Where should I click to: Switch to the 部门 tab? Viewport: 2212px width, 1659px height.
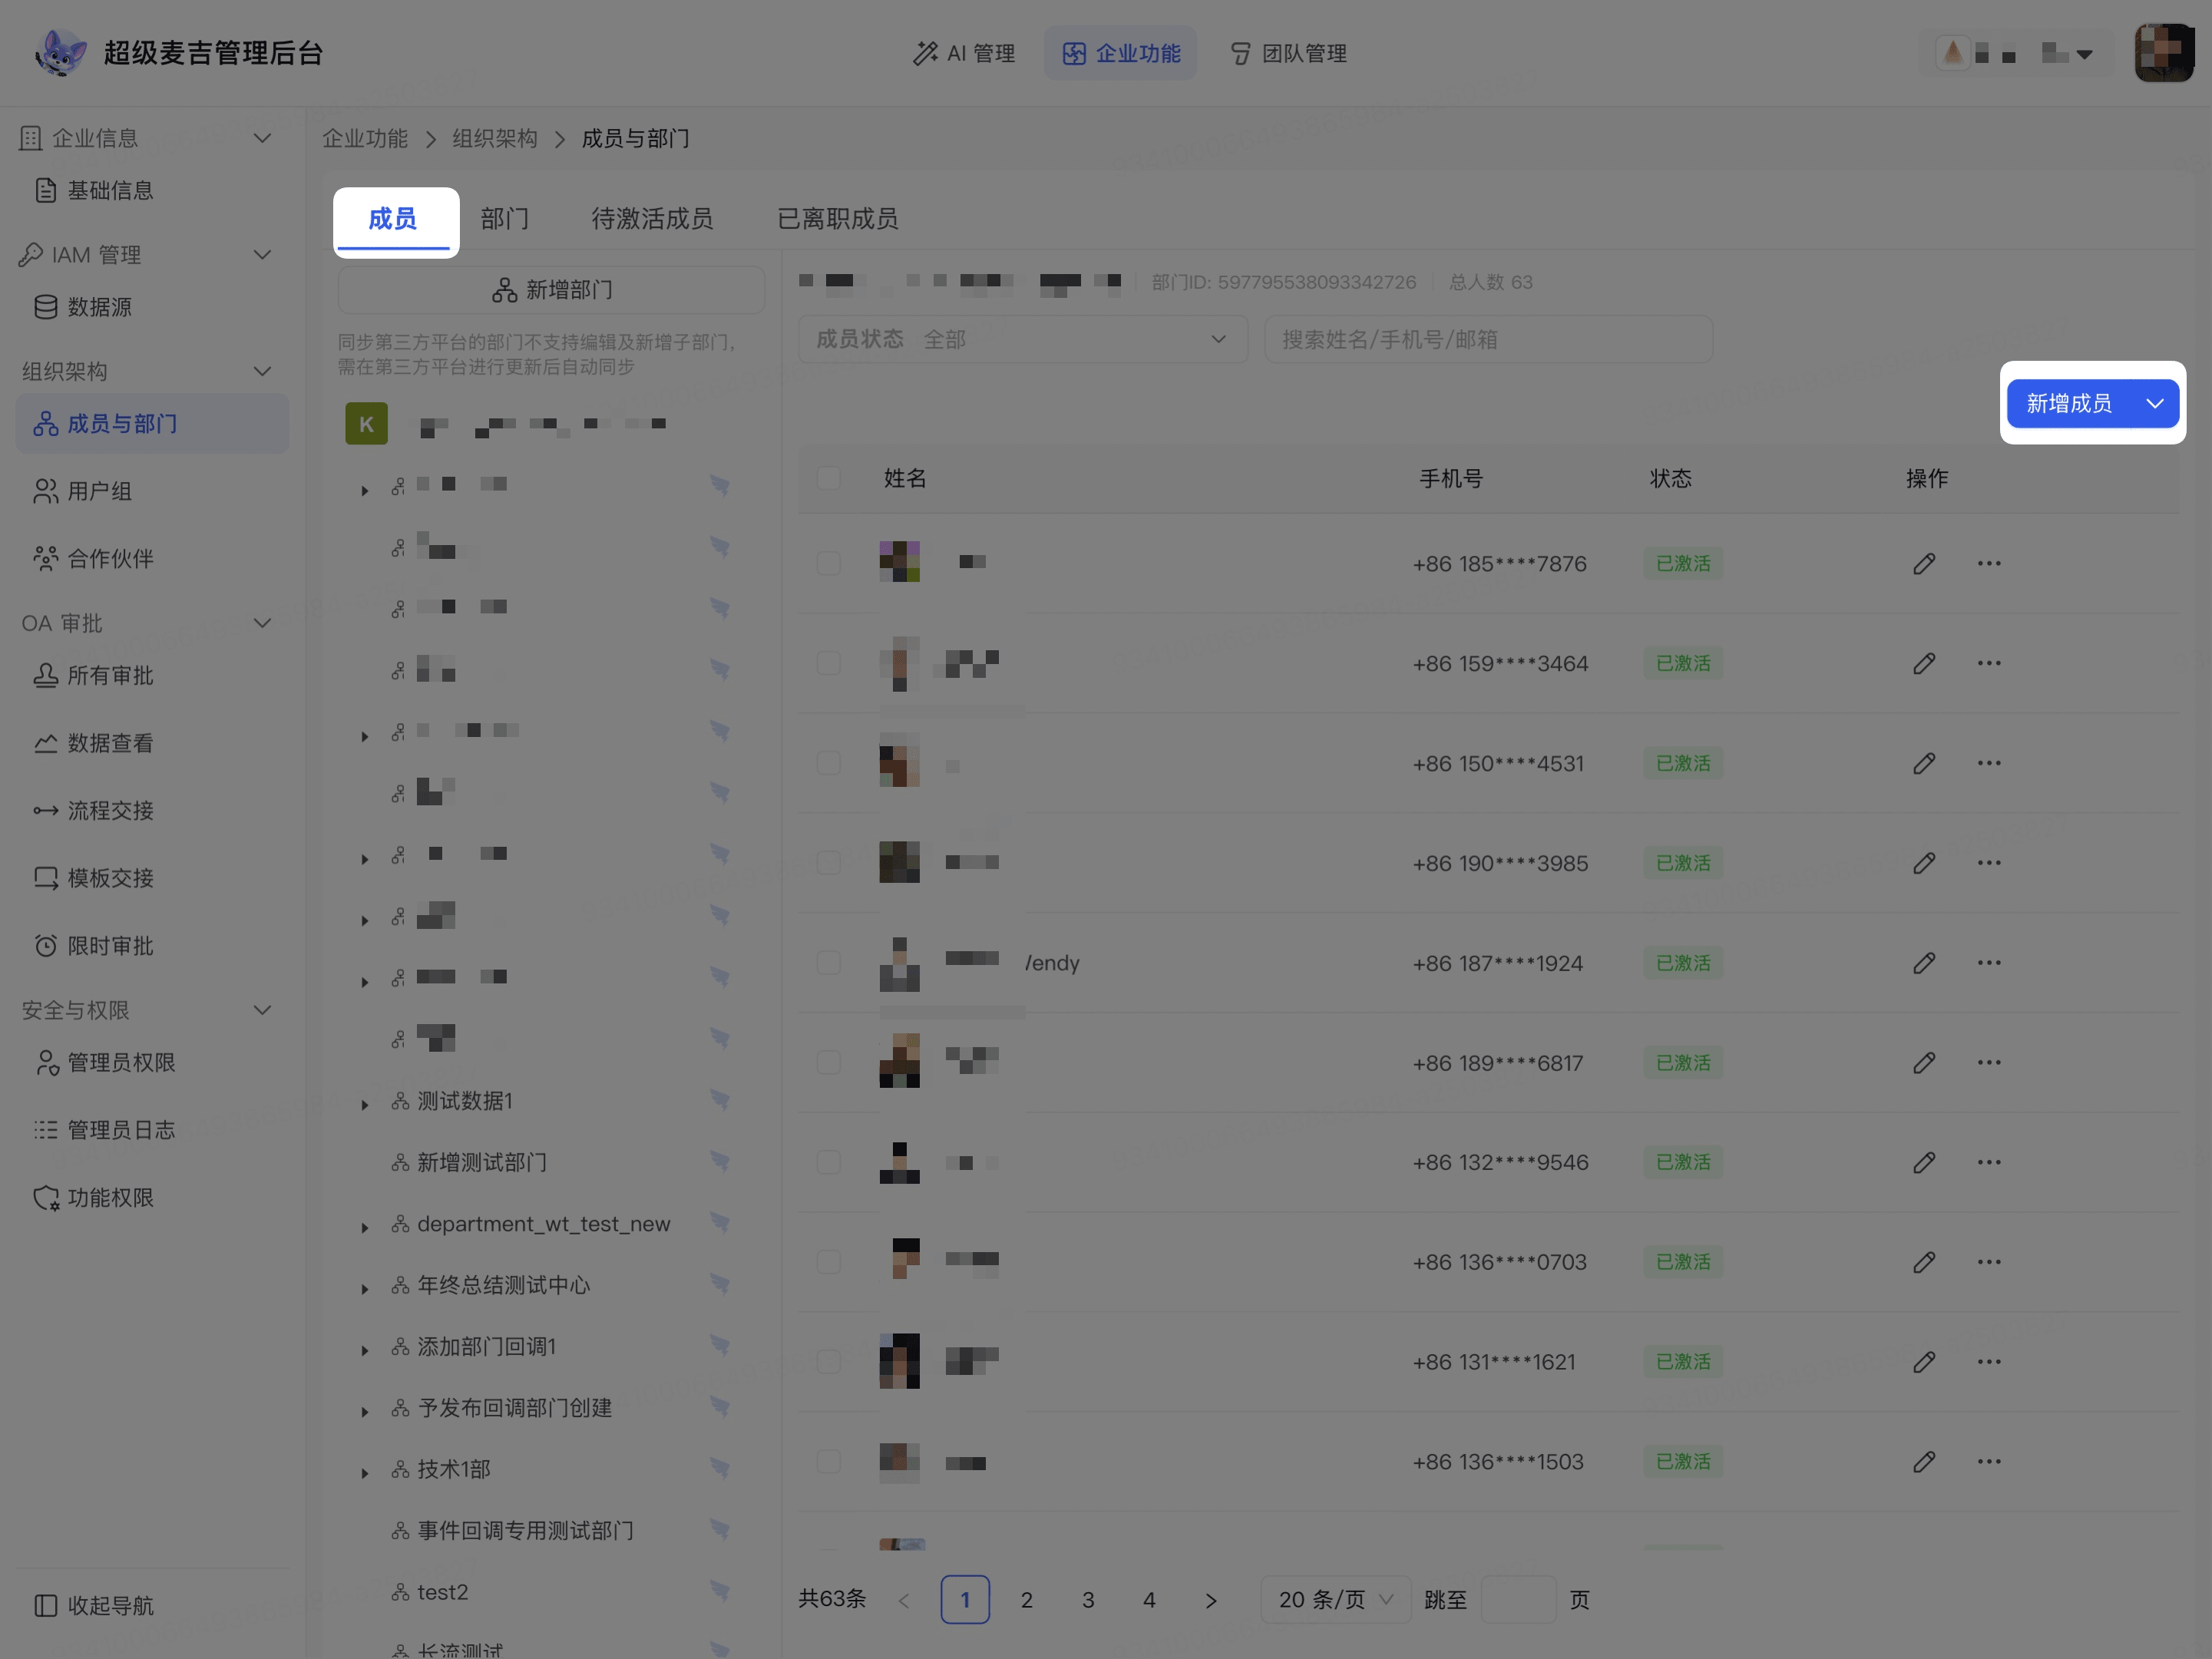[504, 218]
